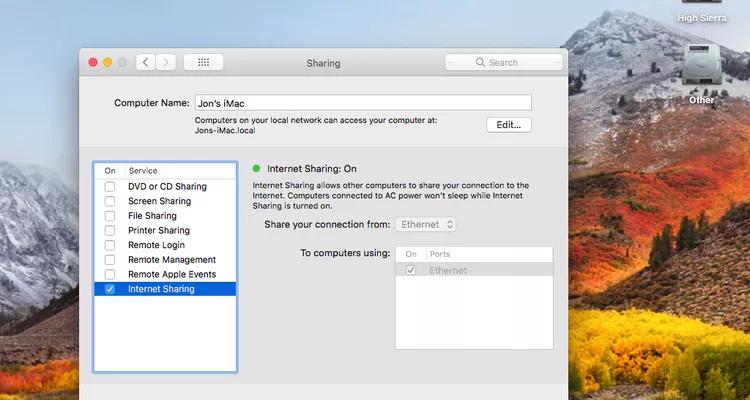Image resolution: width=750 pixels, height=400 pixels.
Task: Select the Remote Login service label
Action: (x=156, y=245)
